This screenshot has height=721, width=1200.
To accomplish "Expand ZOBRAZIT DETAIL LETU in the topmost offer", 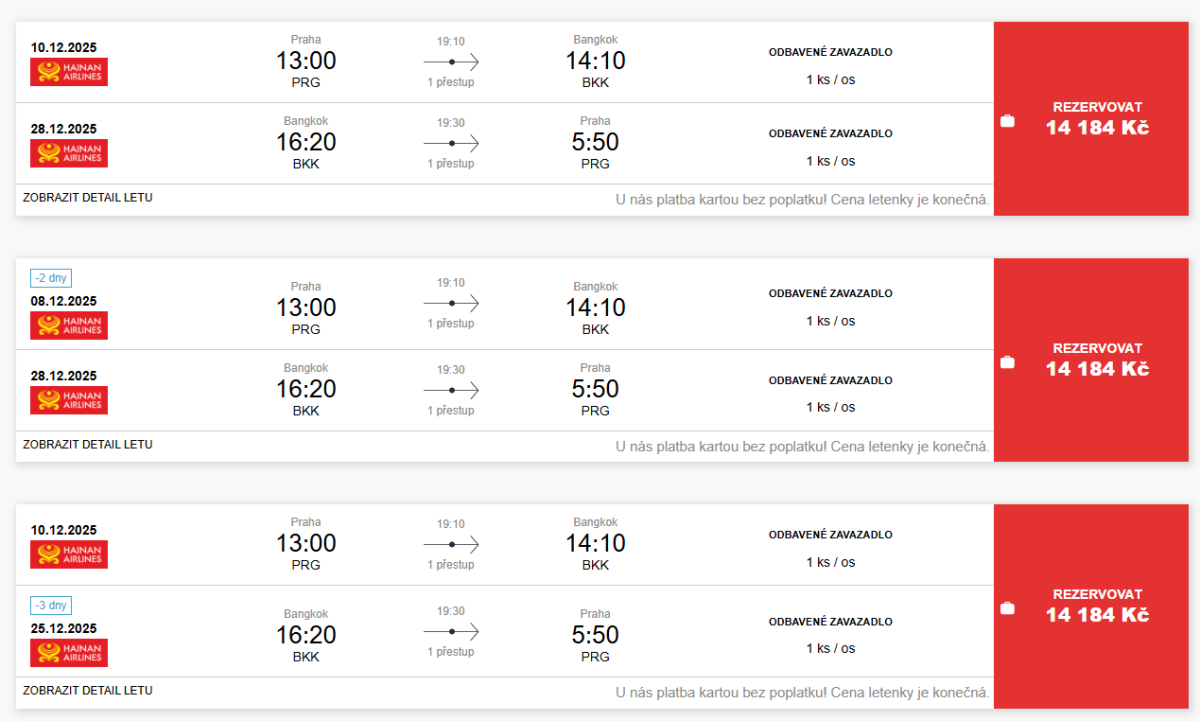I will tap(88, 198).
